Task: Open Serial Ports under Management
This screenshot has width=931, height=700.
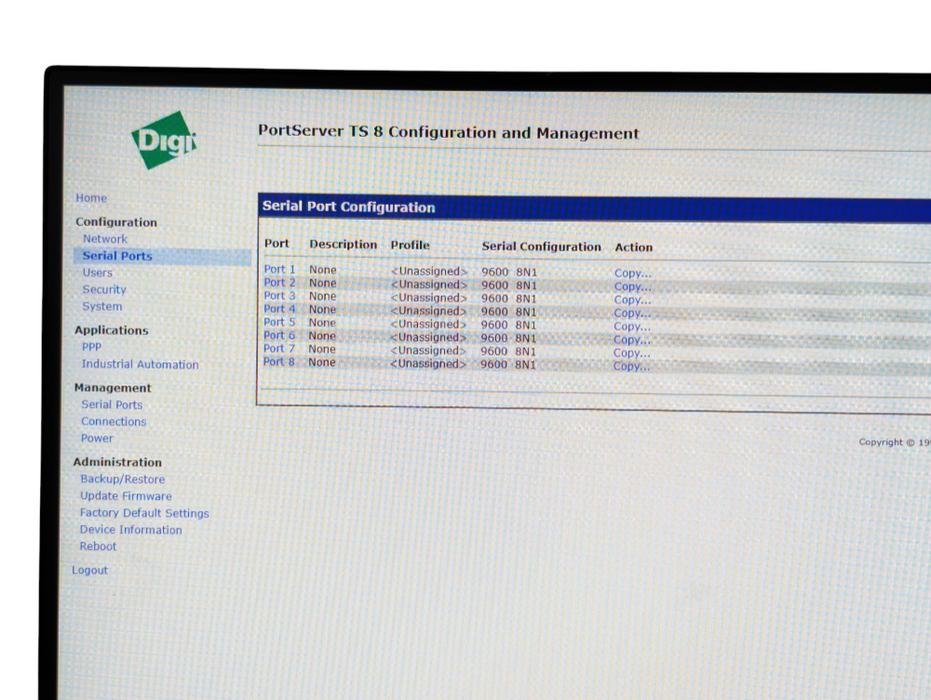Action: pyautogui.click(x=111, y=404)
